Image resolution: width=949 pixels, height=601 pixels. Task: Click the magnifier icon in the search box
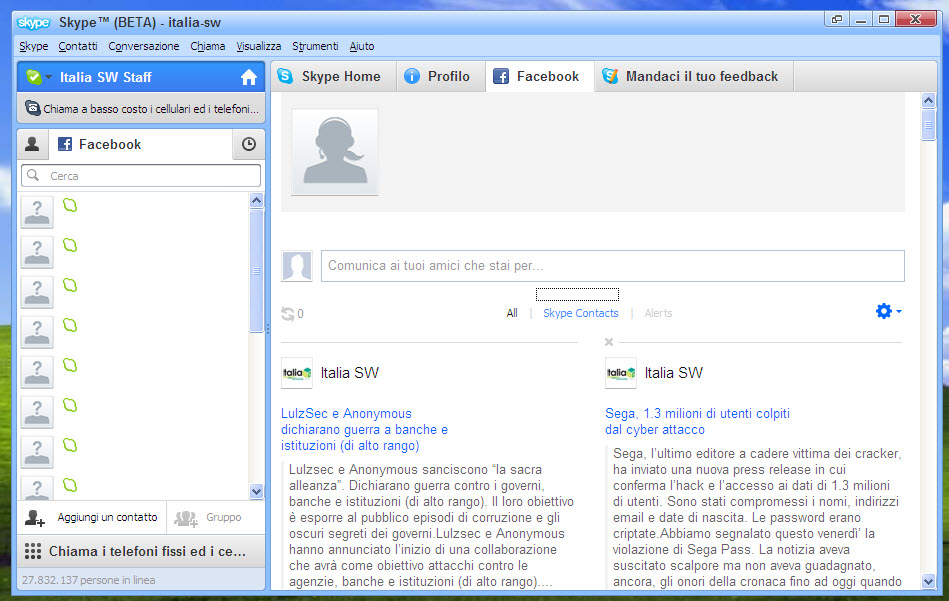(x=33, y=175)
